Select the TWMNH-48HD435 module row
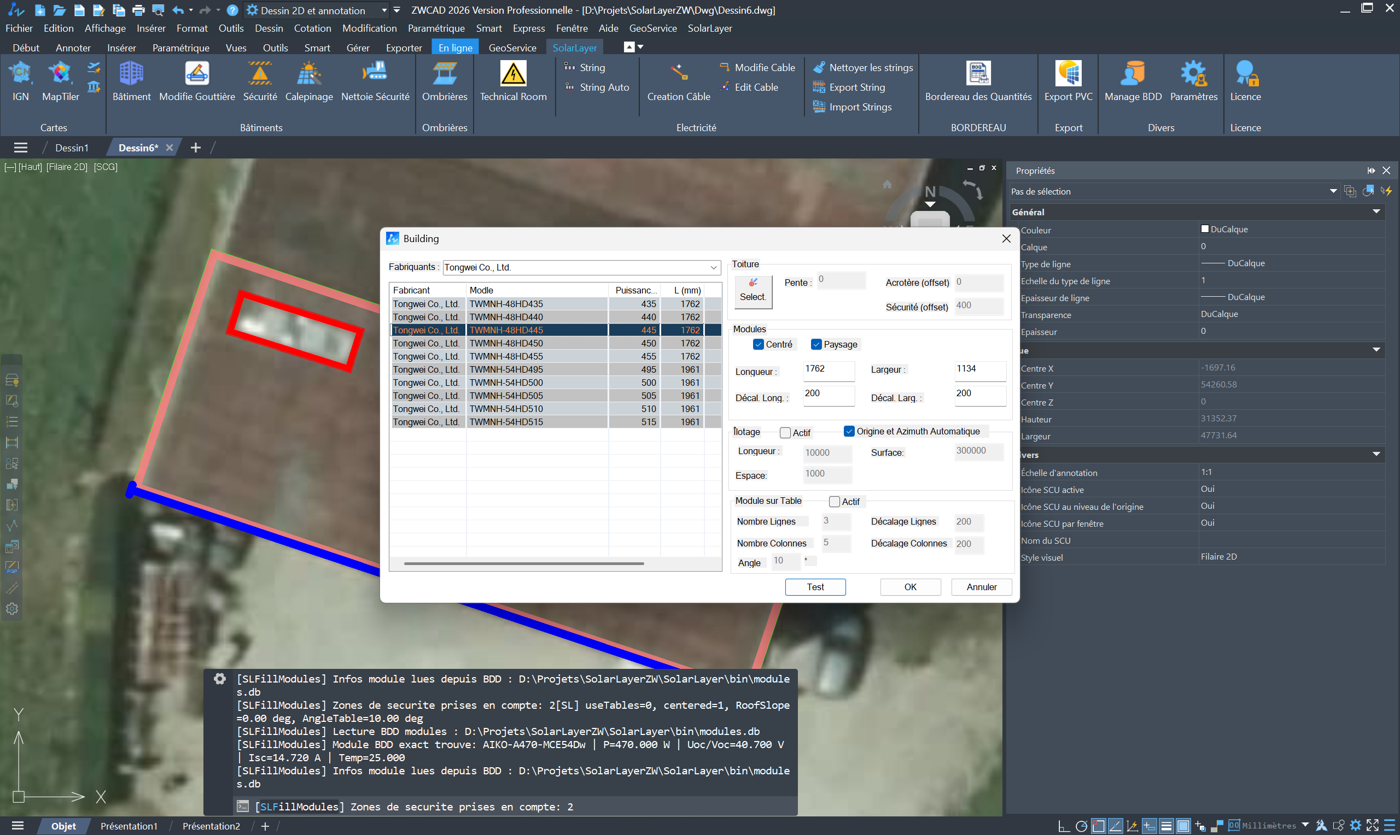This screenshot has width=1400, height=835. pos(555,304)
